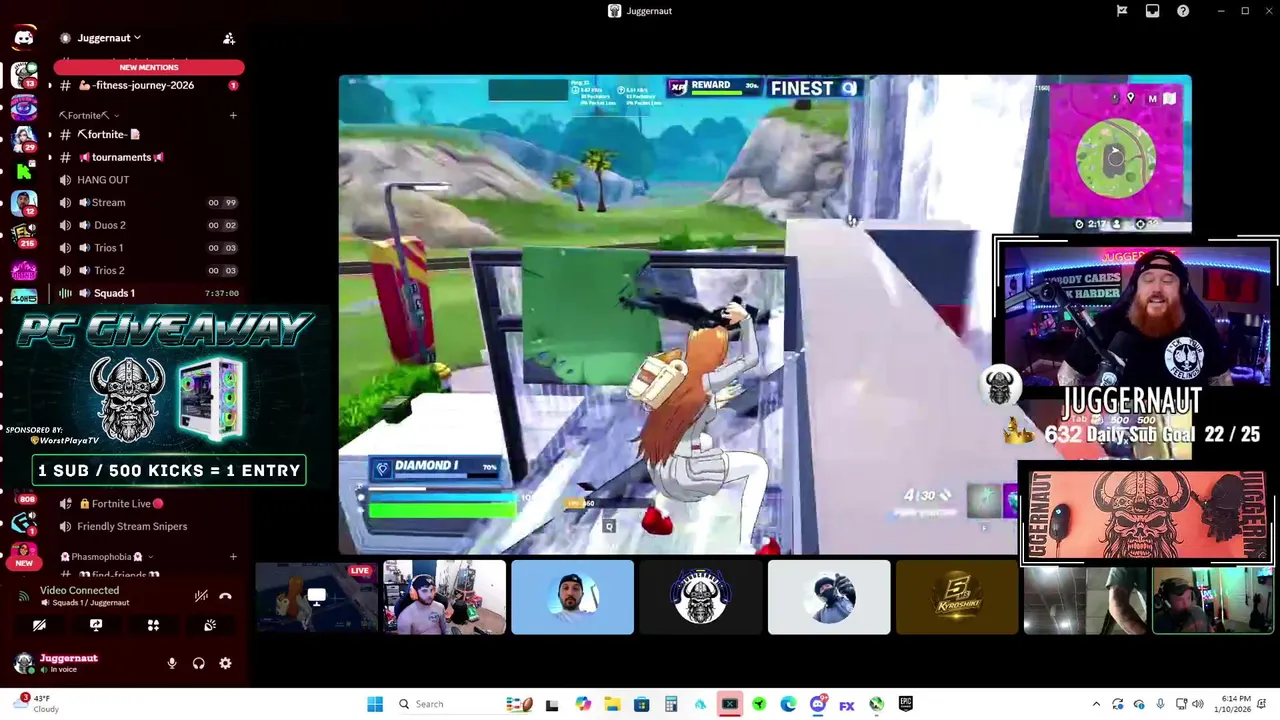Select blue background avatar participant tile
The image size is (1280, 720).
(572, 597)
